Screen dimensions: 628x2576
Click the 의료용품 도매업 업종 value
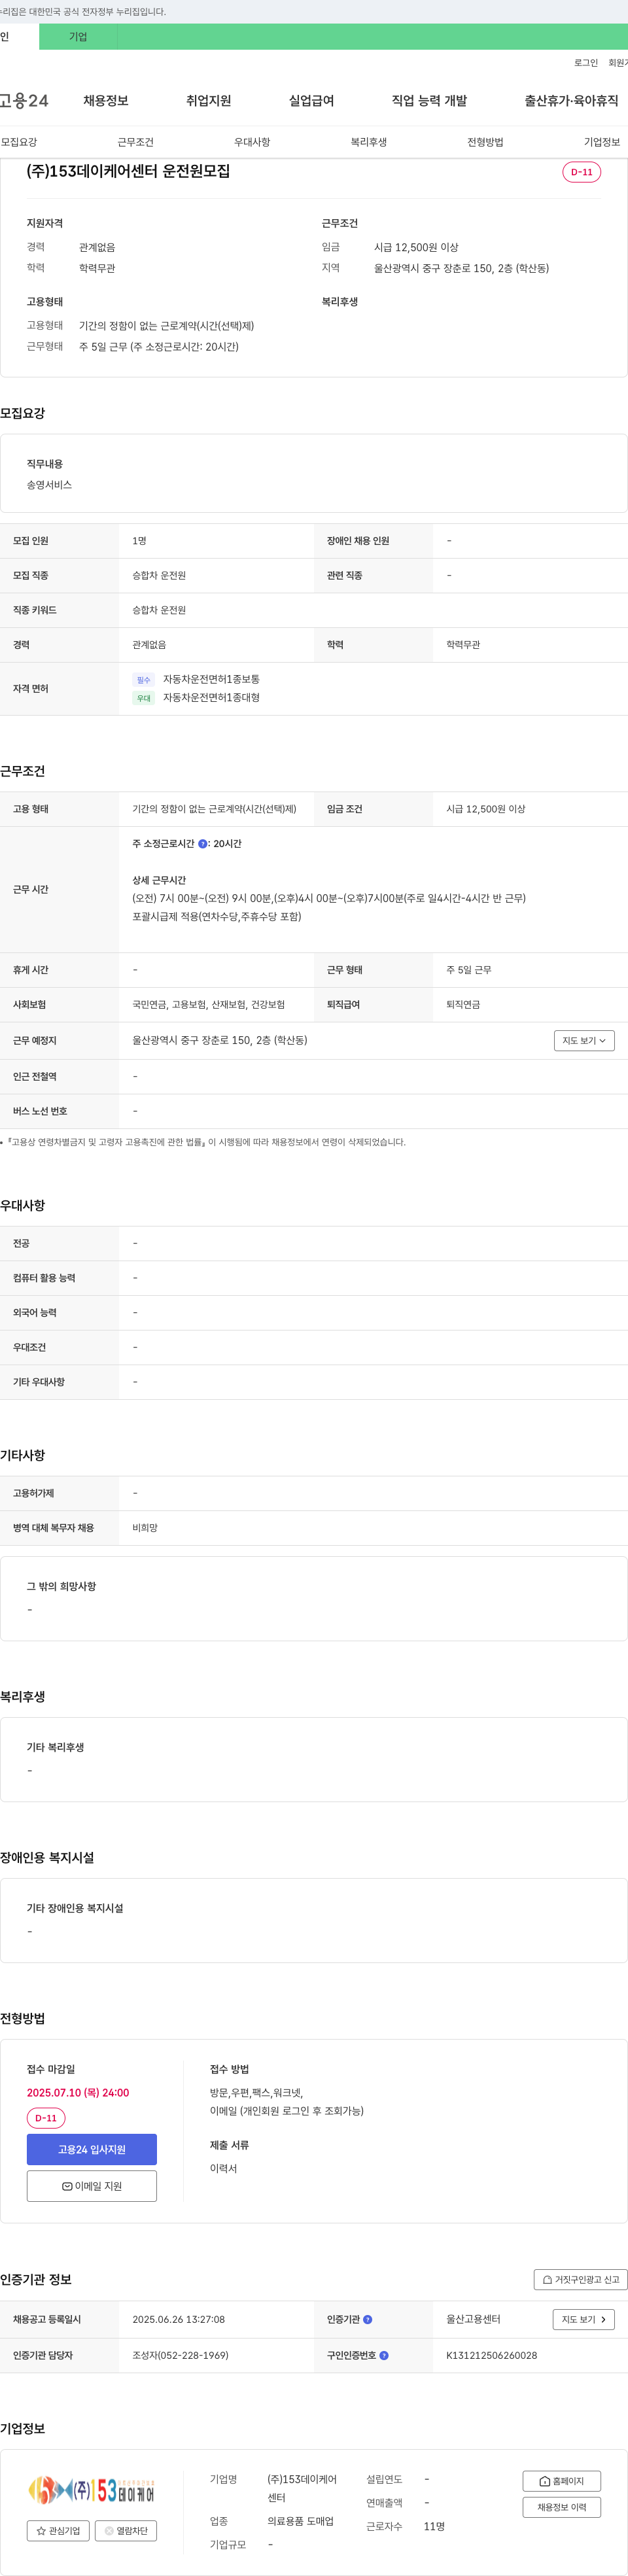pos(300,2521)
